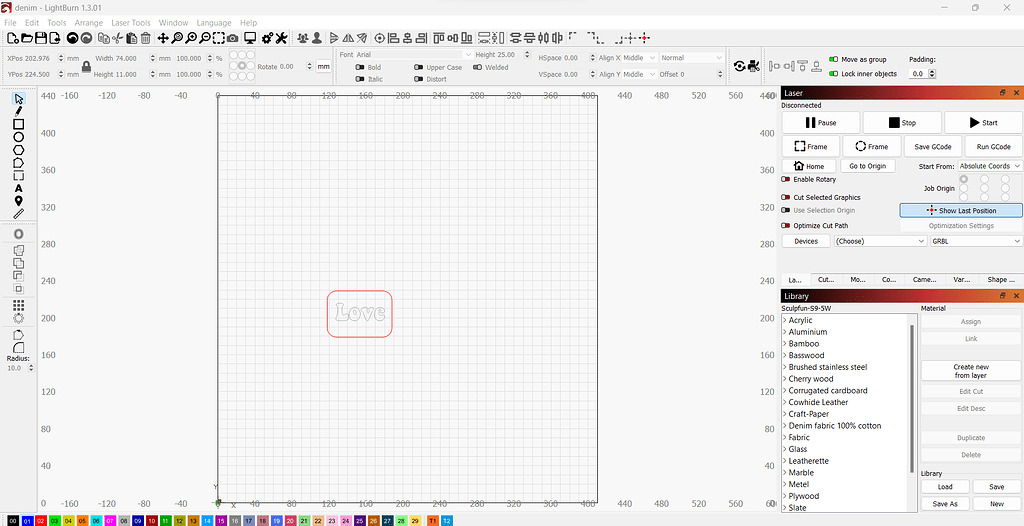Activate the Pan/Move view arrows icon
Viewport: 1024px width, 526px height.
(x=163, y=39)
